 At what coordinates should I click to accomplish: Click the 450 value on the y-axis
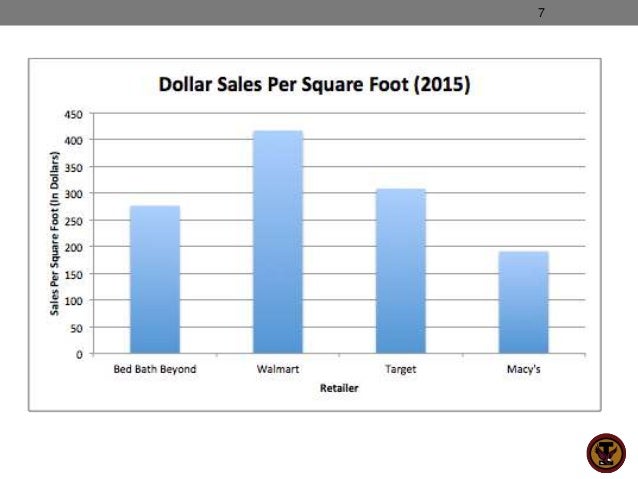tap(74, 114)
